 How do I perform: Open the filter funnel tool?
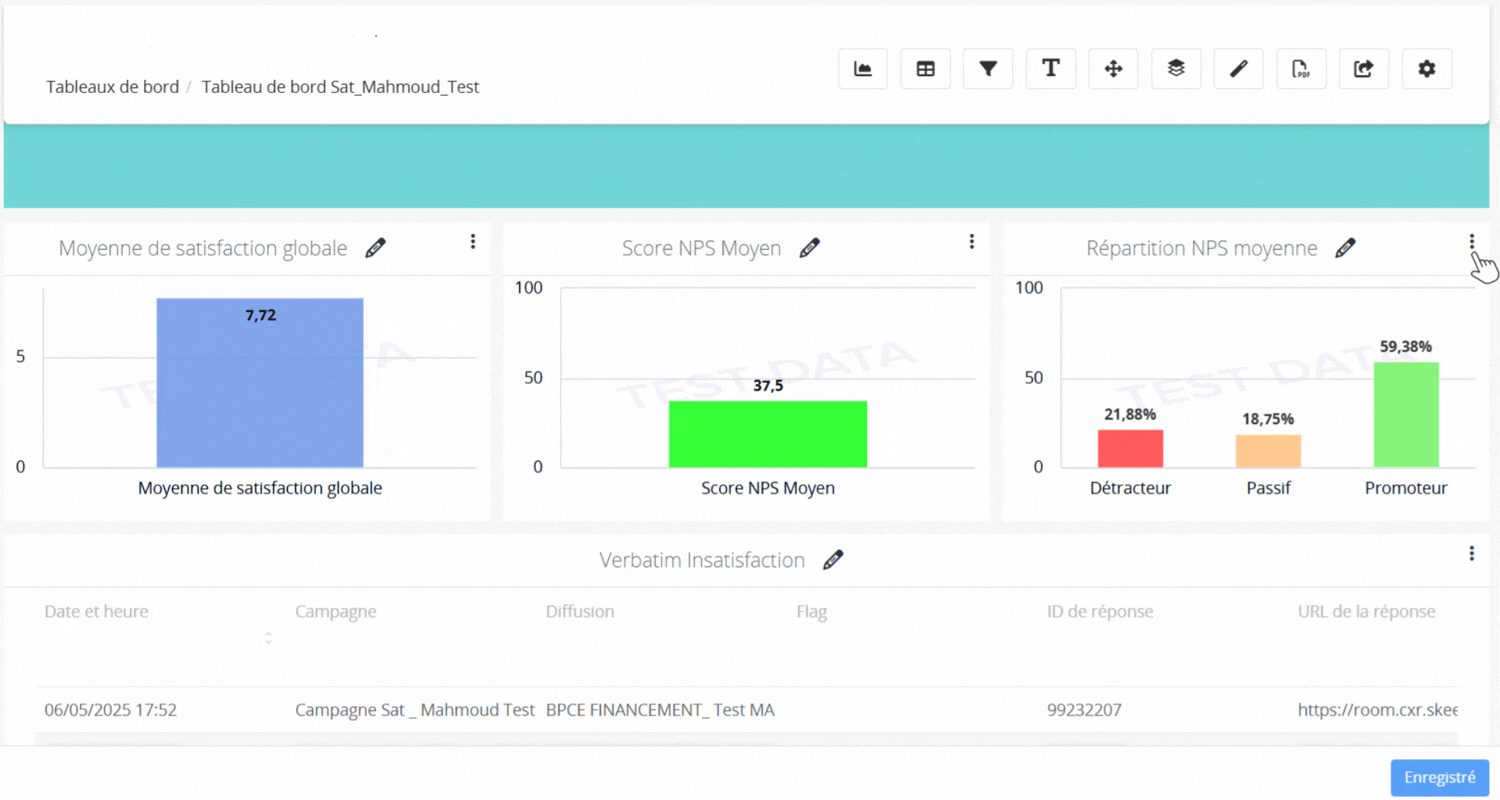pyautogui.click(x=988, y=69)
